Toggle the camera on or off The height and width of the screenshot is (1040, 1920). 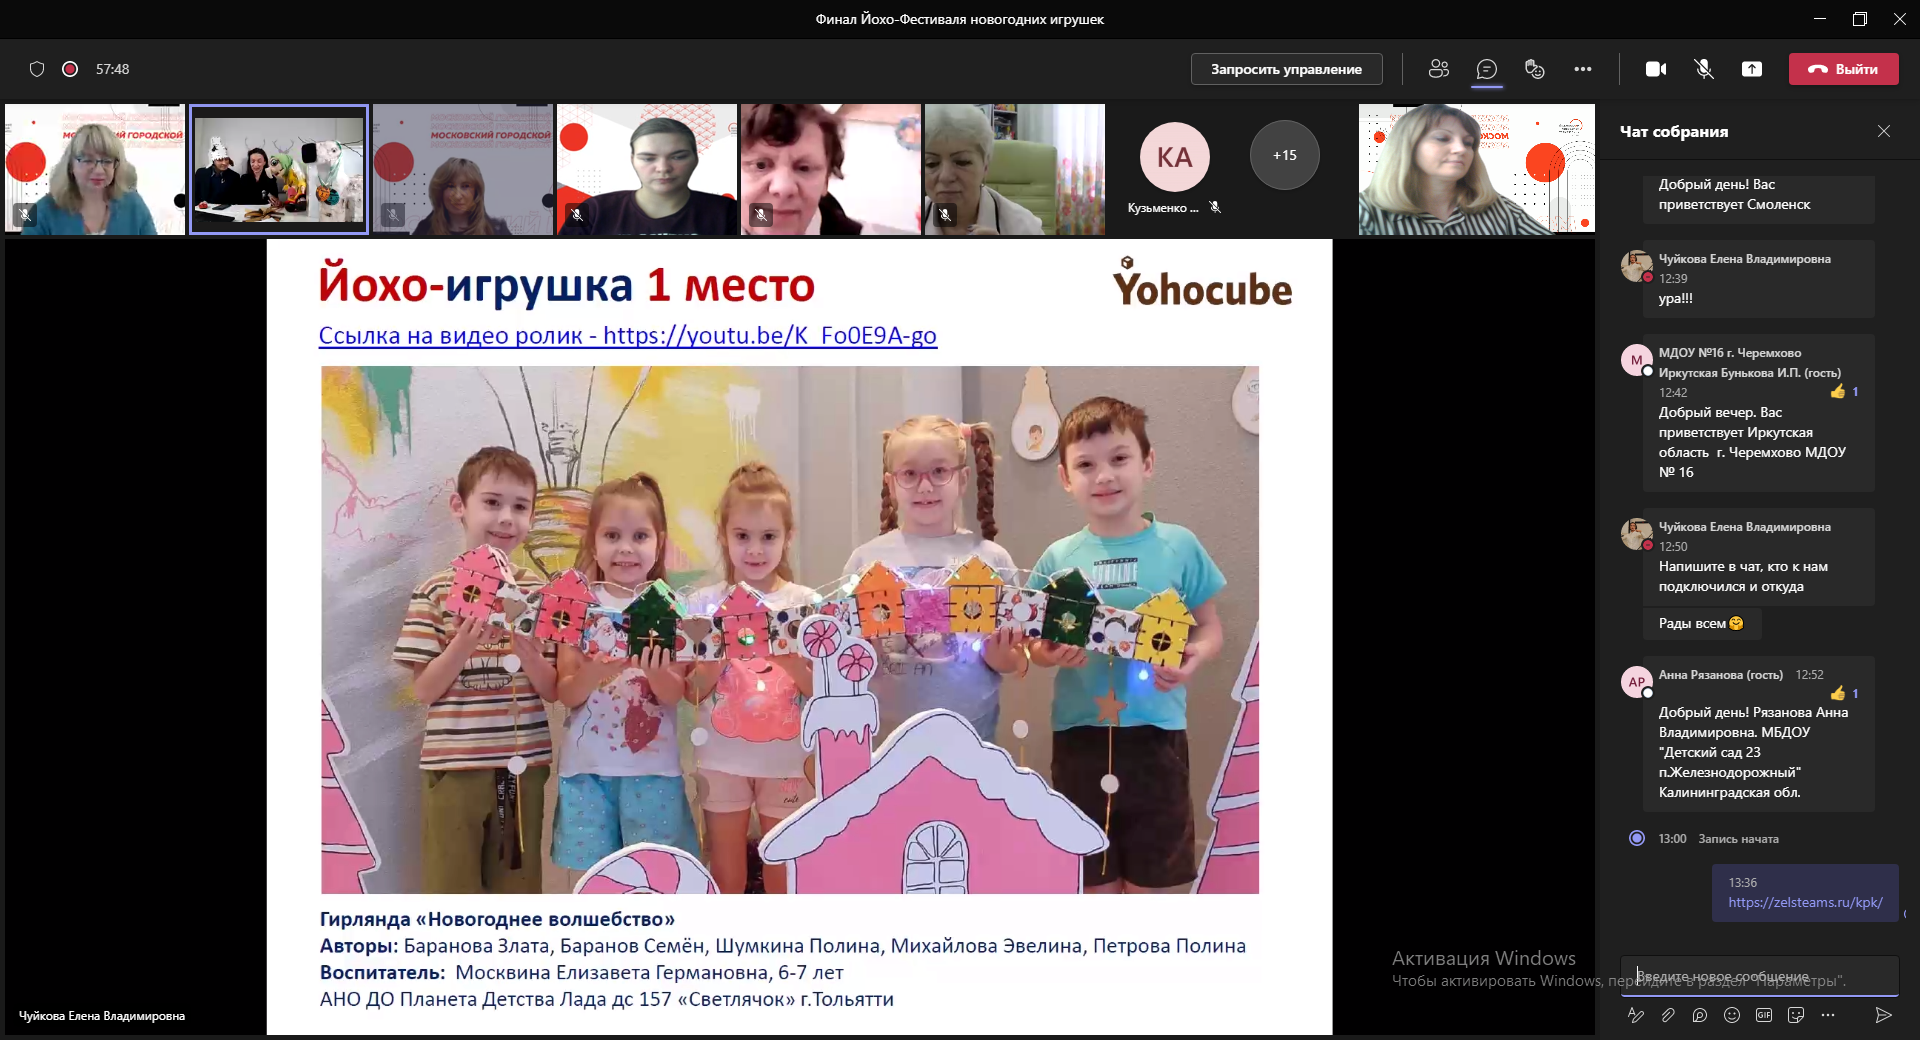pos(1656,69)
